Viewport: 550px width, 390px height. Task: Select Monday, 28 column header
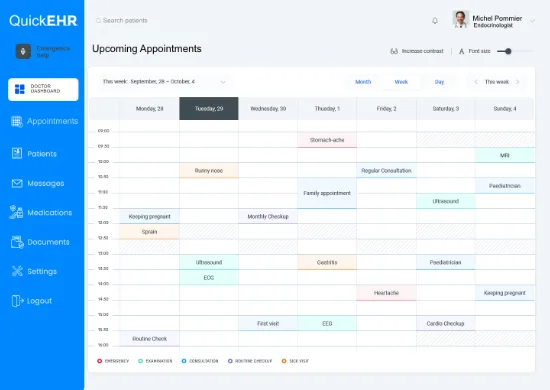coord(149,109)
